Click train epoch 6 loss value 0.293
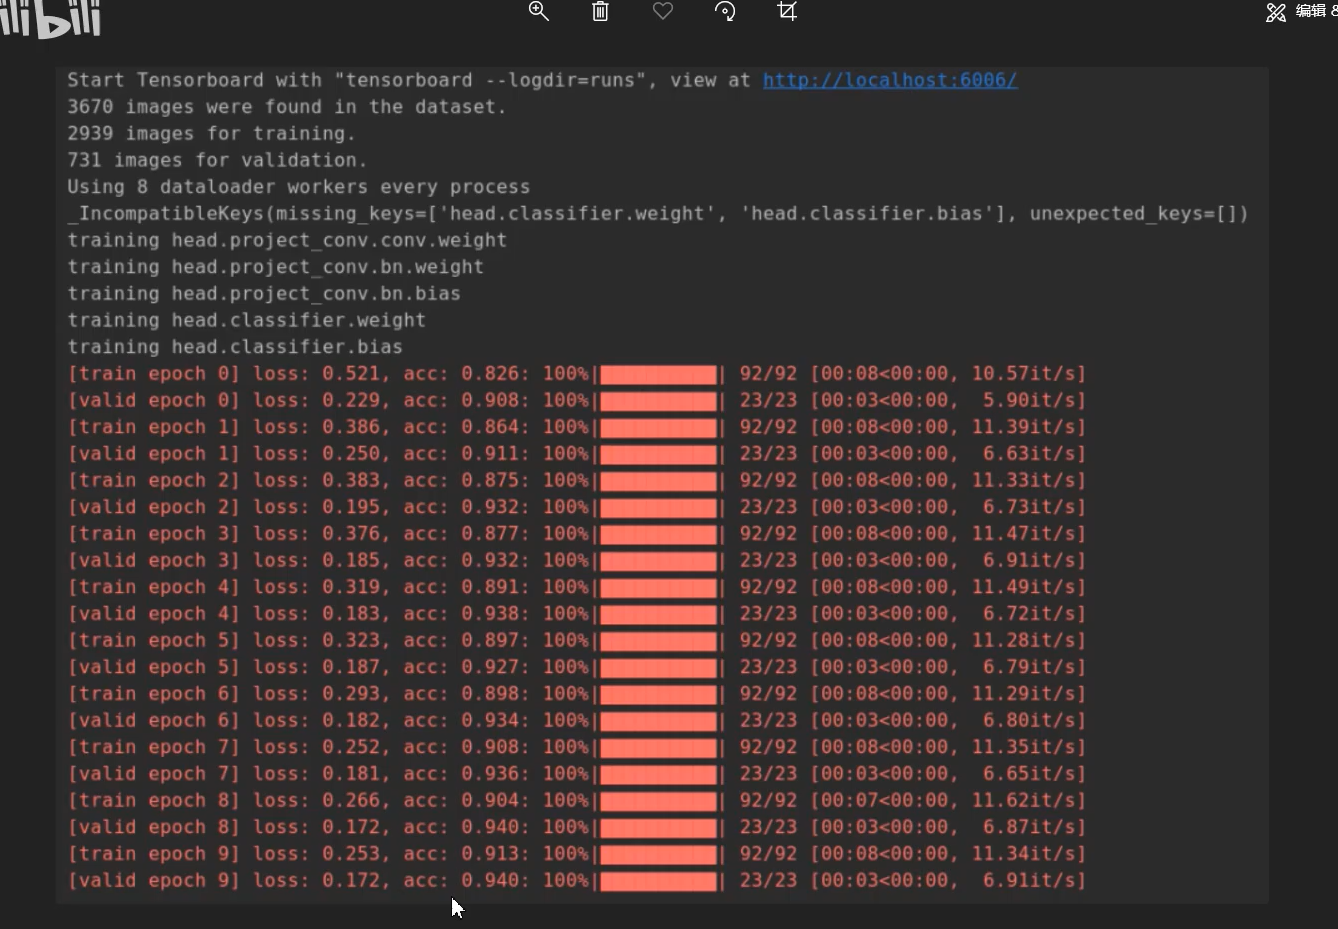This screenshot has height=929, width=1338. (351, 694)
